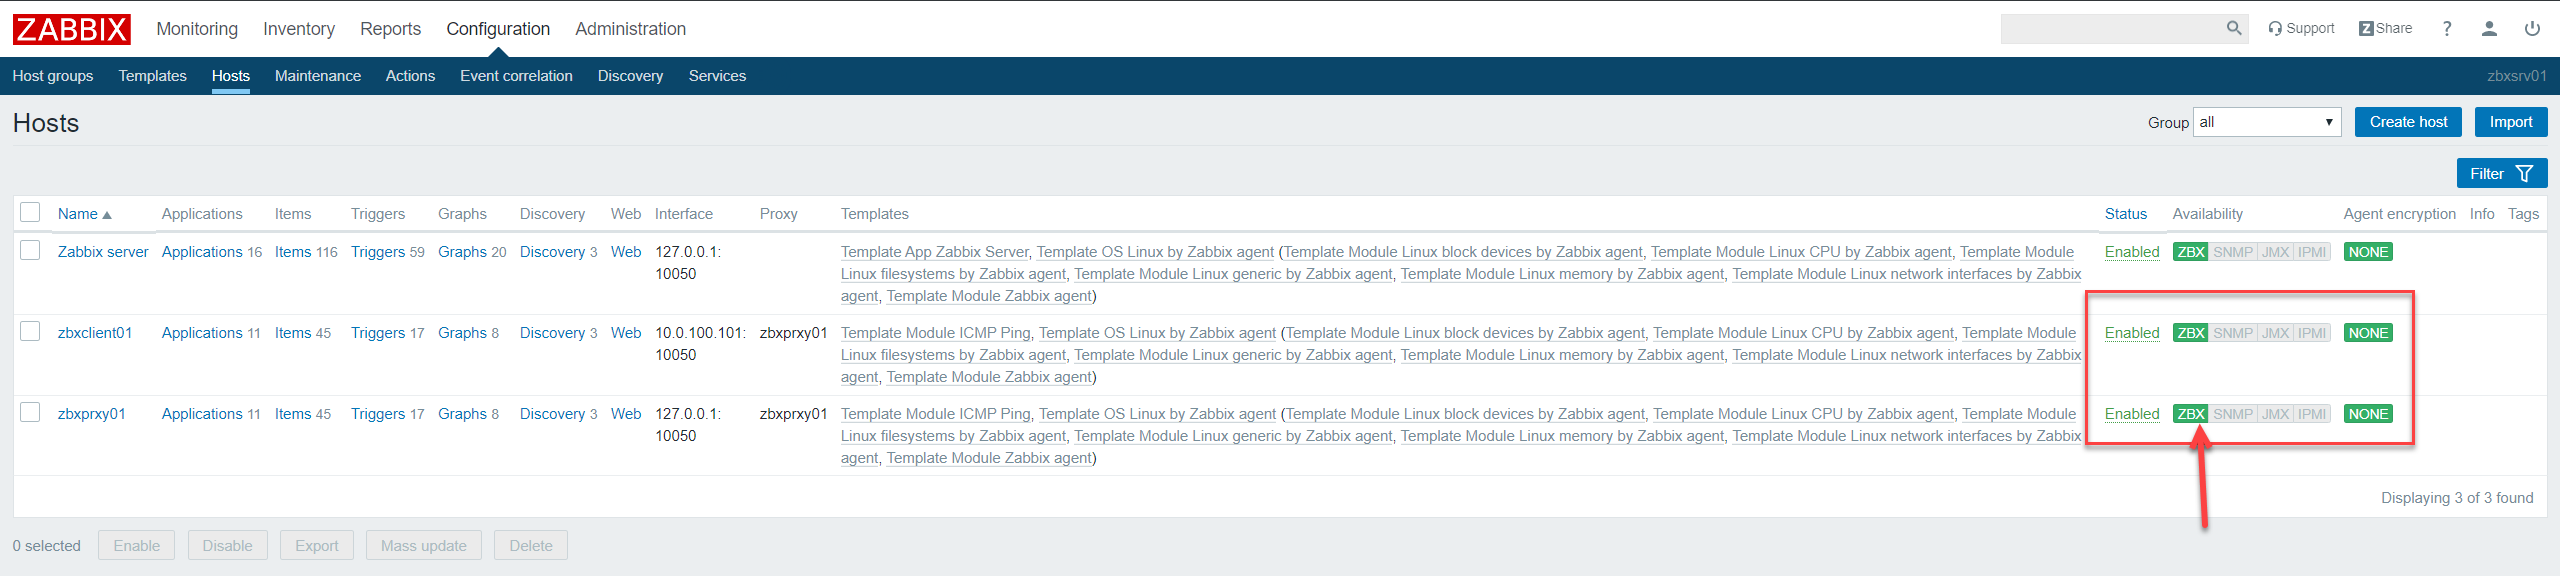
Task: Check the Zabbix server row checkbox
Action: point(30,250)
